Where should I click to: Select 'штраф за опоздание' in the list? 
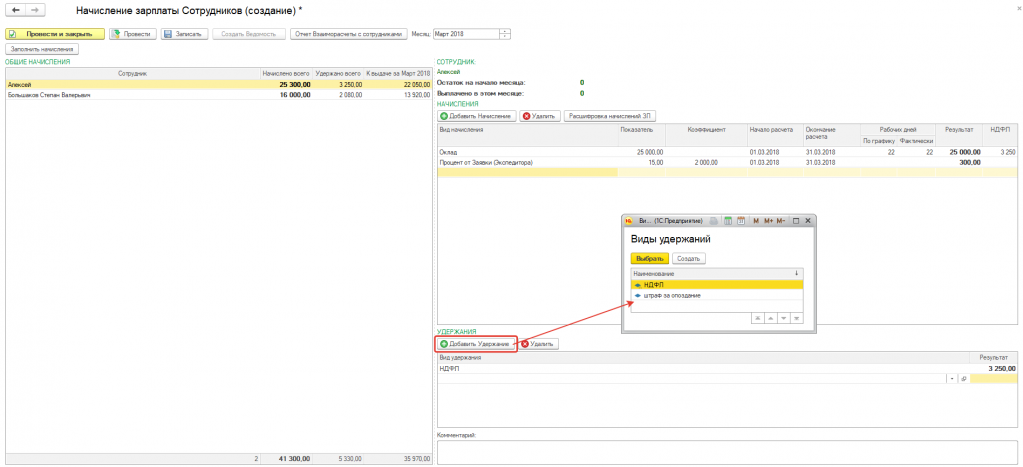click(717, 295)
